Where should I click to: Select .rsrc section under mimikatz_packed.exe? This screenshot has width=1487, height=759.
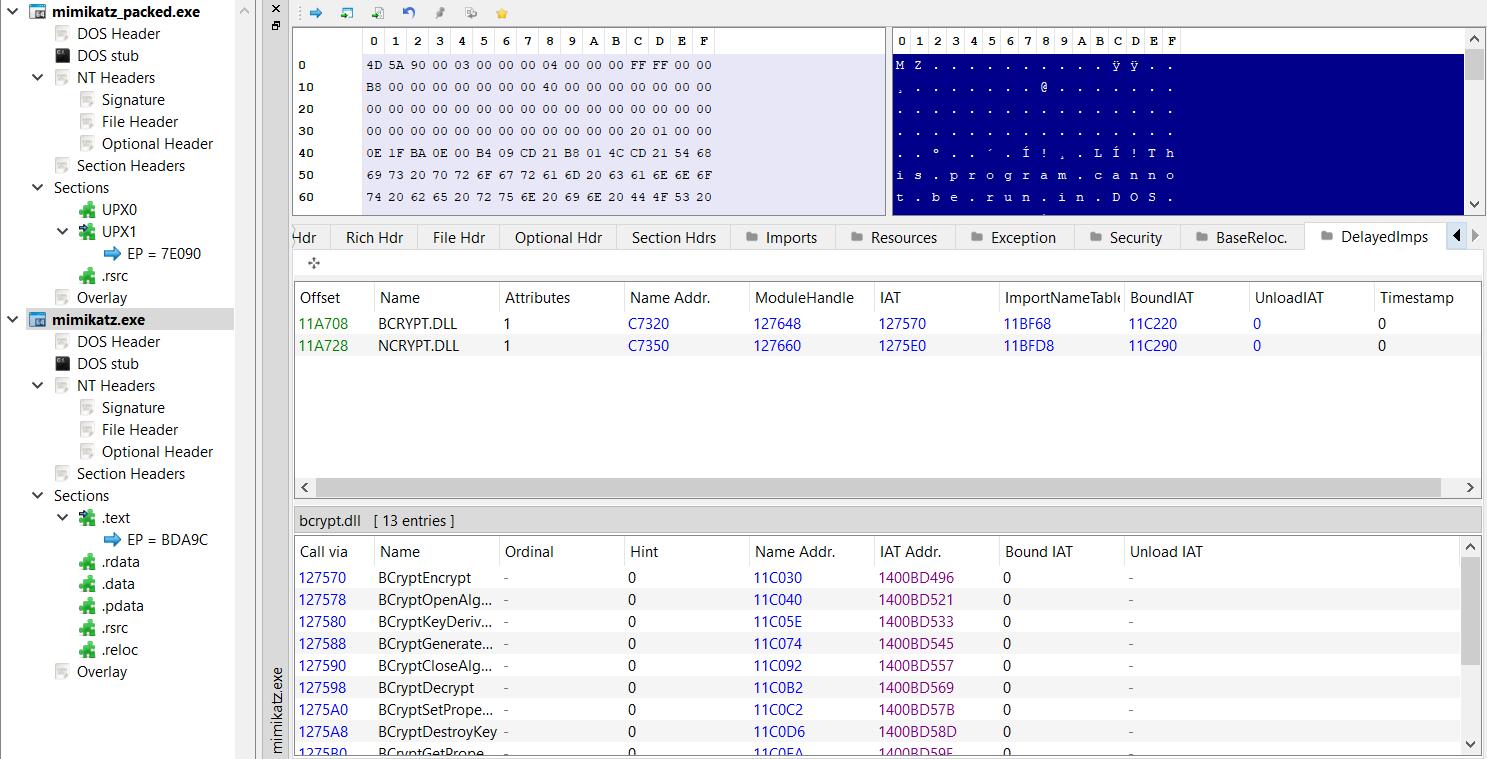(103, 276)
